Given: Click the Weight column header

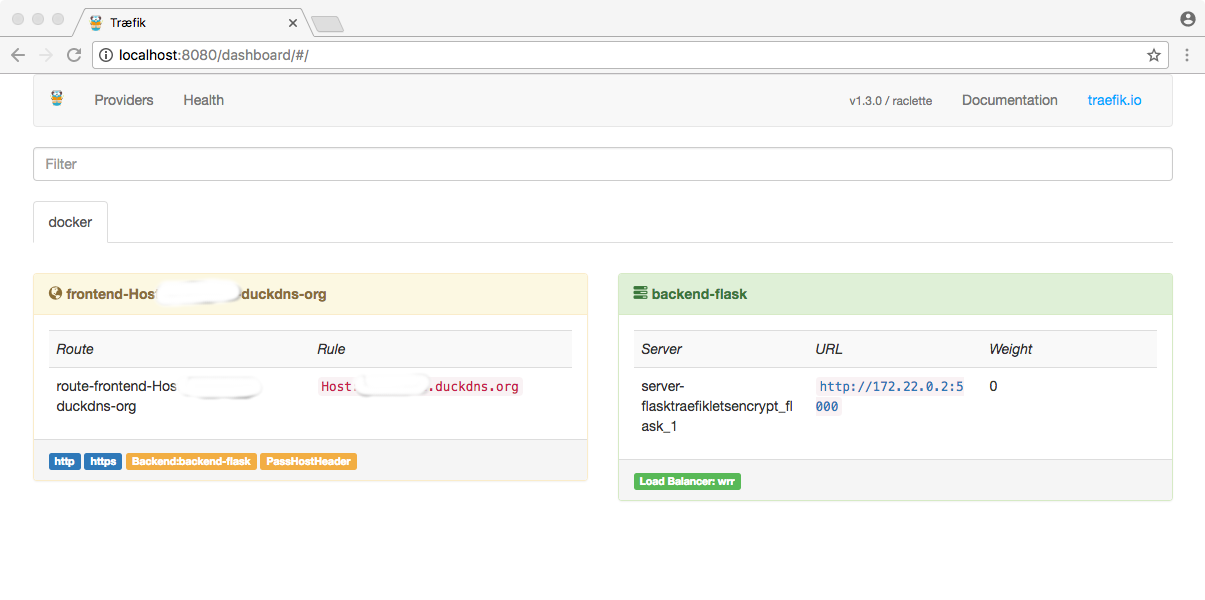Looking at the screenshot, I should [1011, 349].
